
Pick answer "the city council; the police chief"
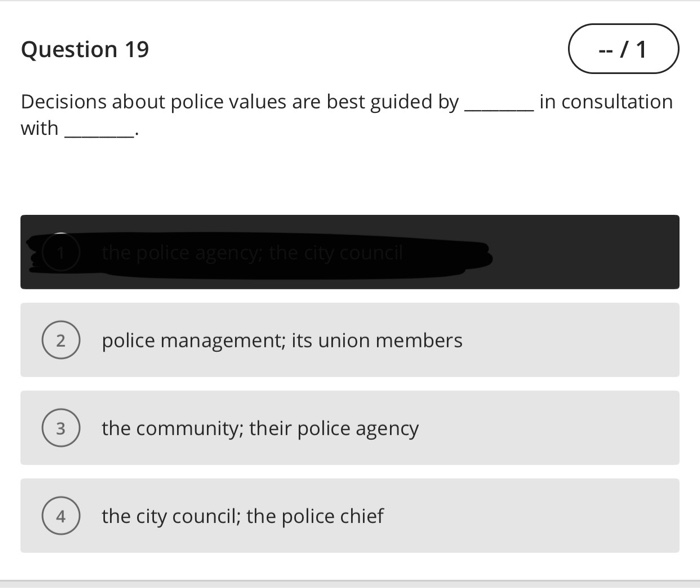click(x=242, y=517)
